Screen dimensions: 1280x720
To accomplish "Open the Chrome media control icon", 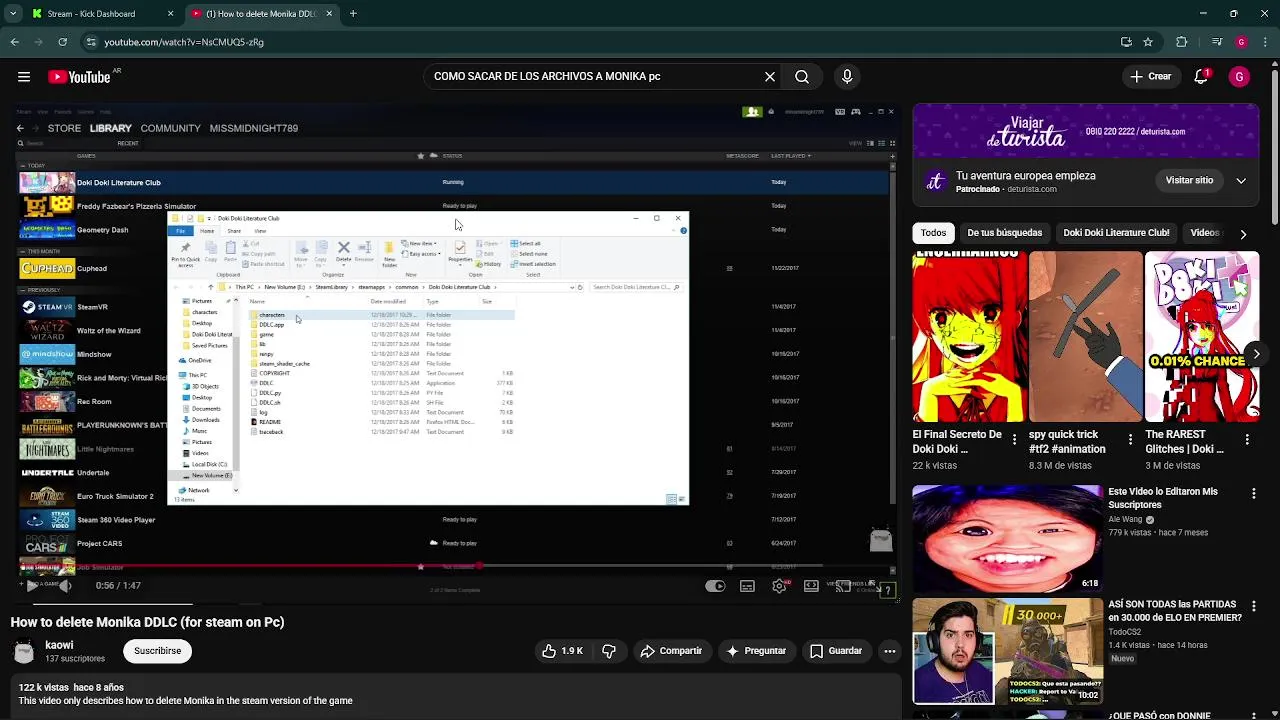I will [1216, 42].
